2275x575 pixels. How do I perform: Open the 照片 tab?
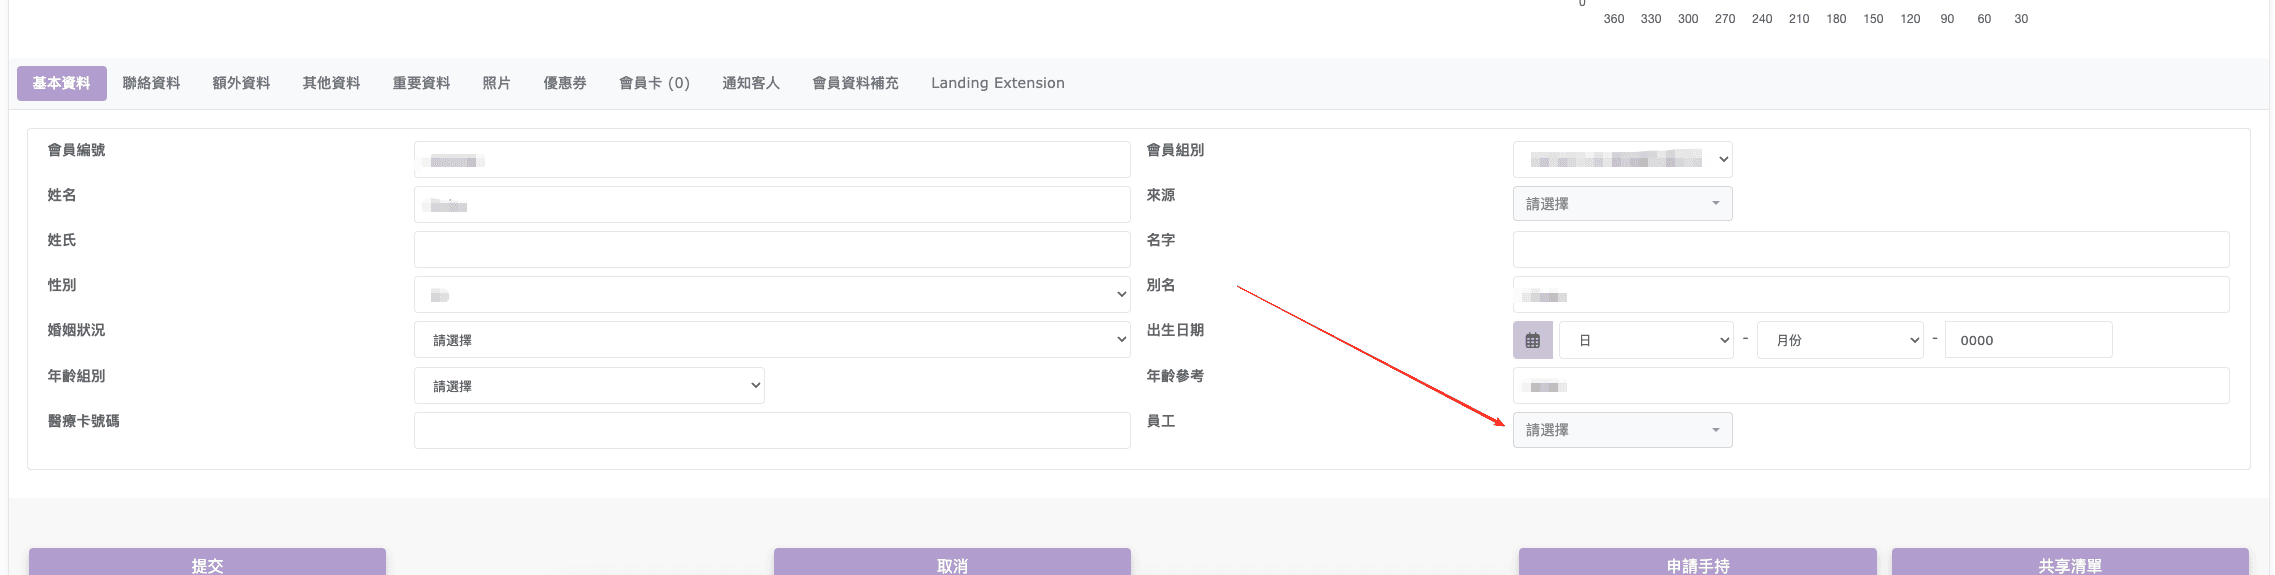pyautogui.click(x=496, y=83)
